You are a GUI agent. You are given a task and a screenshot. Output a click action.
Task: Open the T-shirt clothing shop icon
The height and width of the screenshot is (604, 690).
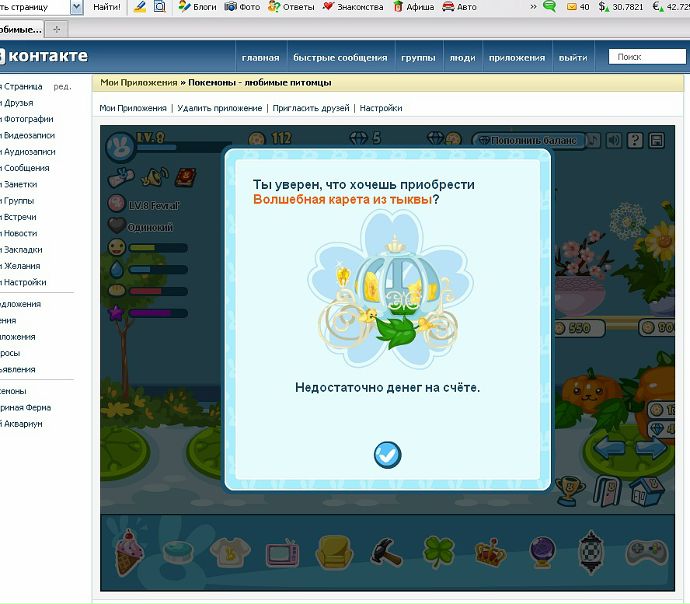230,551
